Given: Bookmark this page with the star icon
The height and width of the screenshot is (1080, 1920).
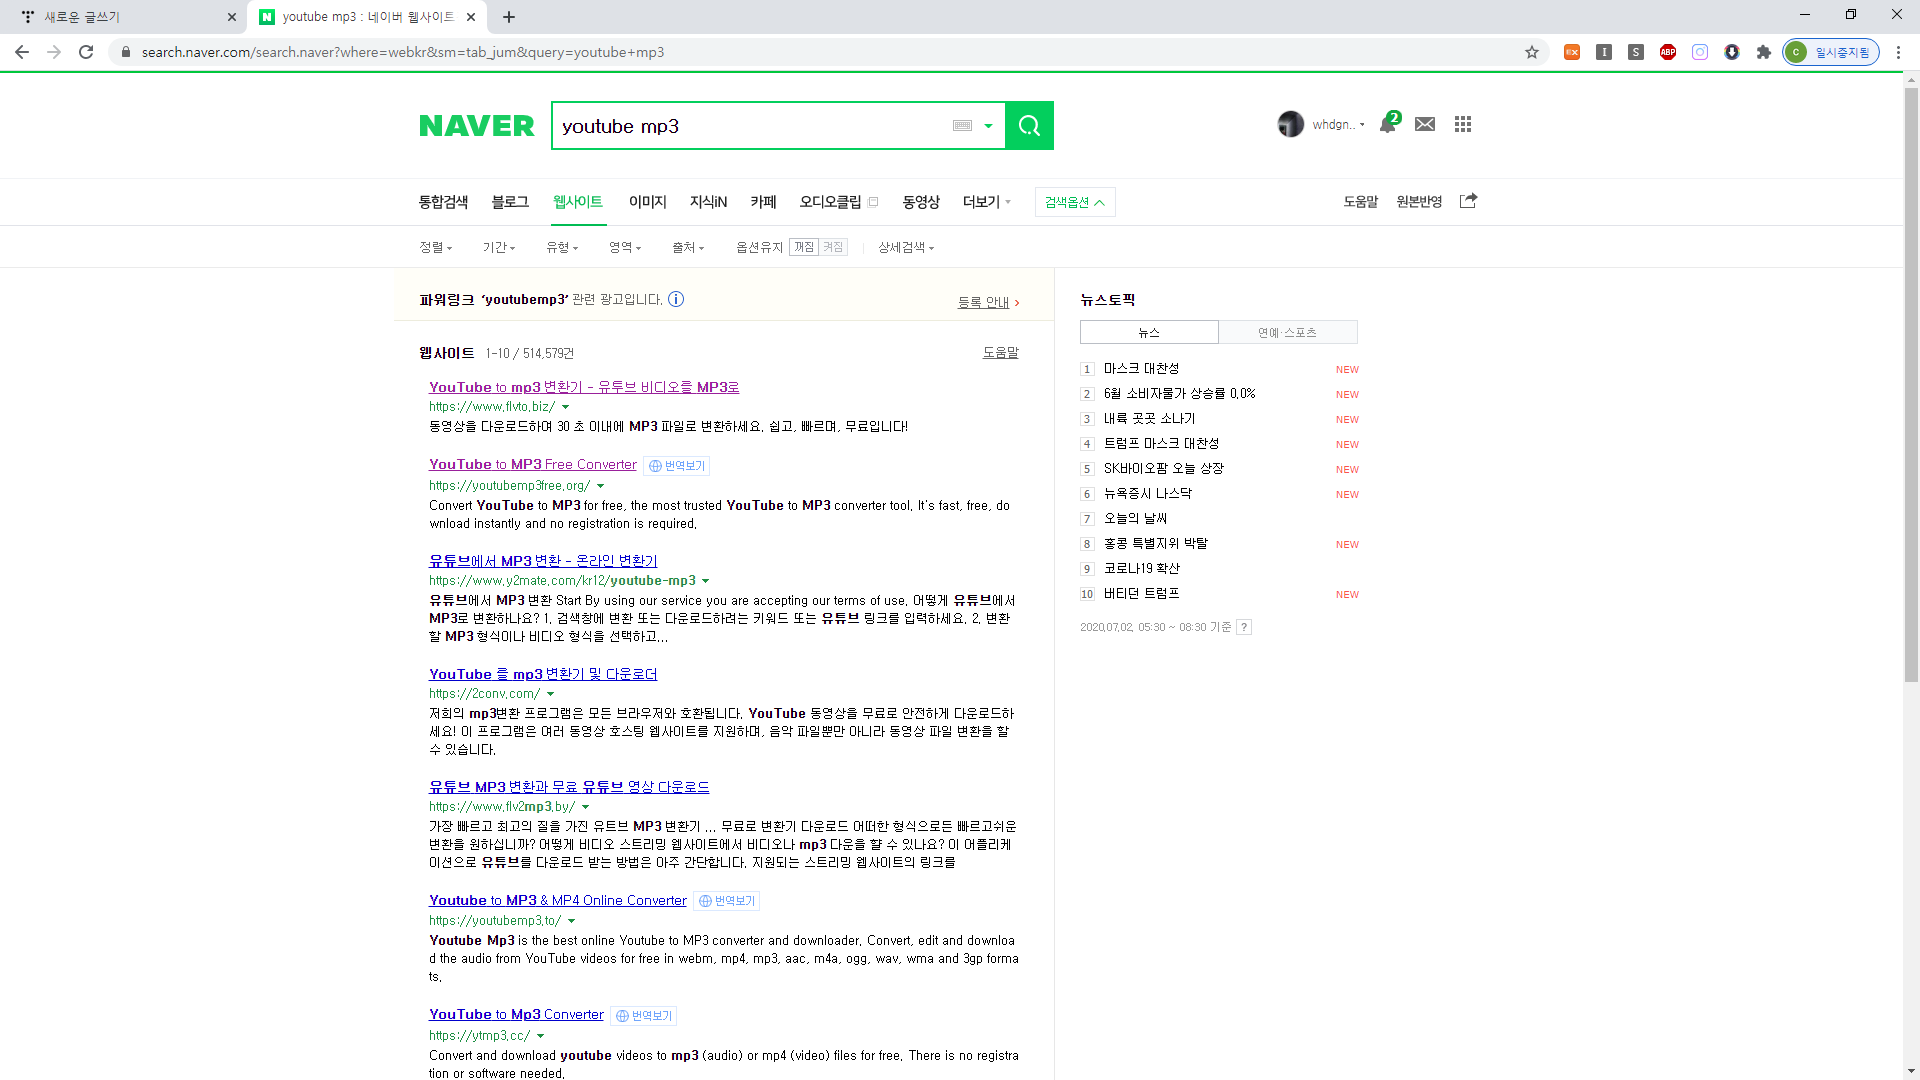Looking at the screenshot, I should coord(1532,52).
